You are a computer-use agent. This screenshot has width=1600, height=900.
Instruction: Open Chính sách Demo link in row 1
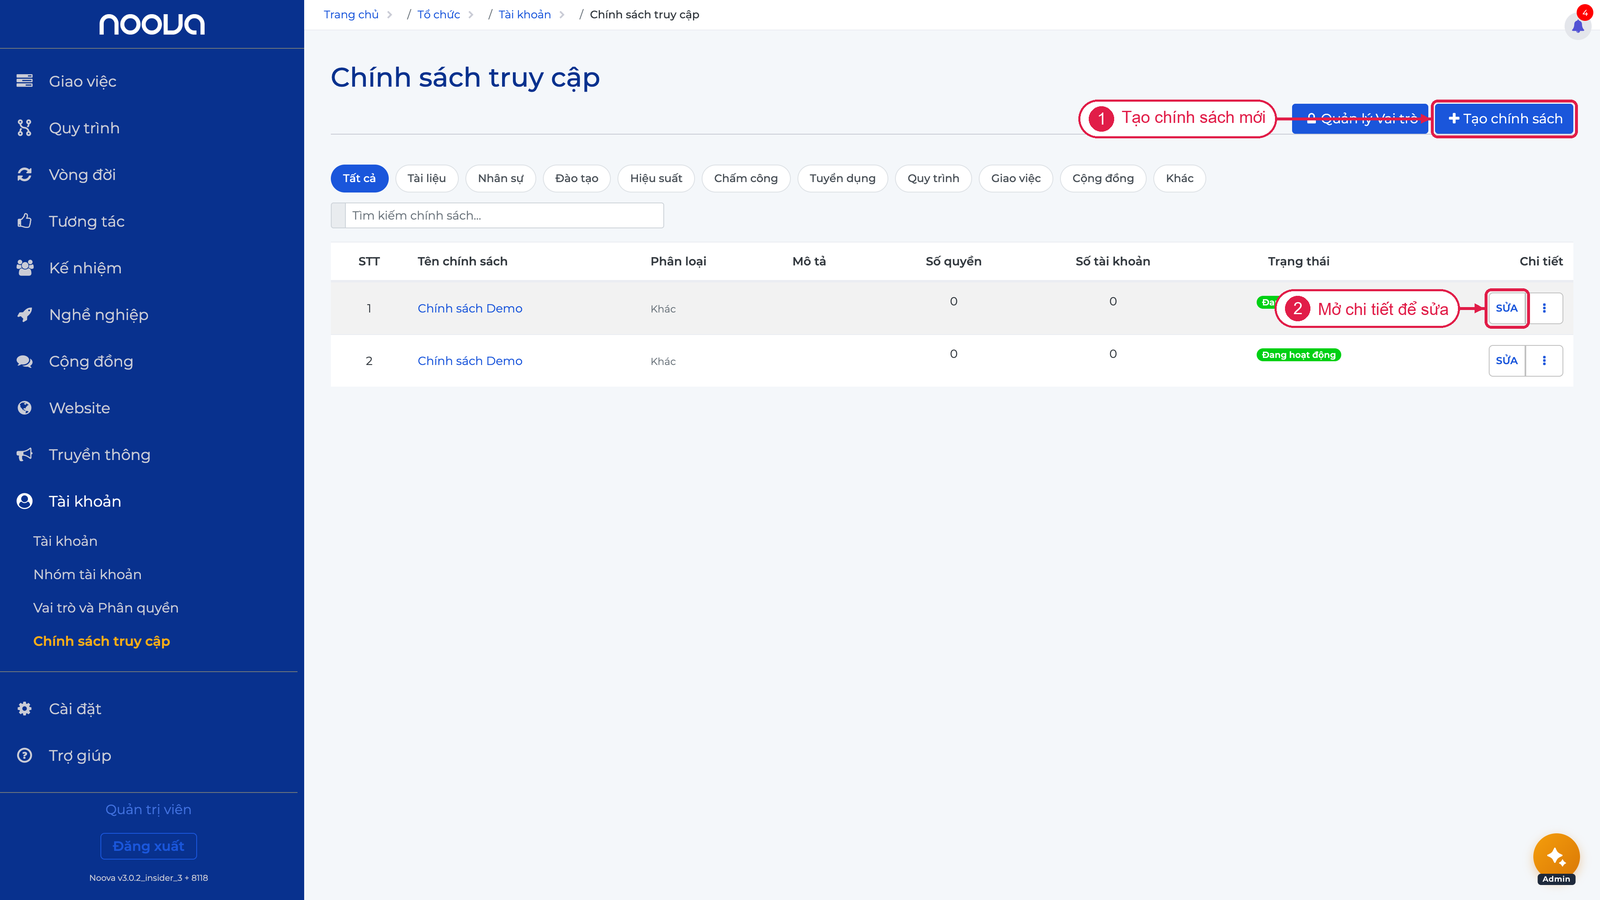point(470,308)
